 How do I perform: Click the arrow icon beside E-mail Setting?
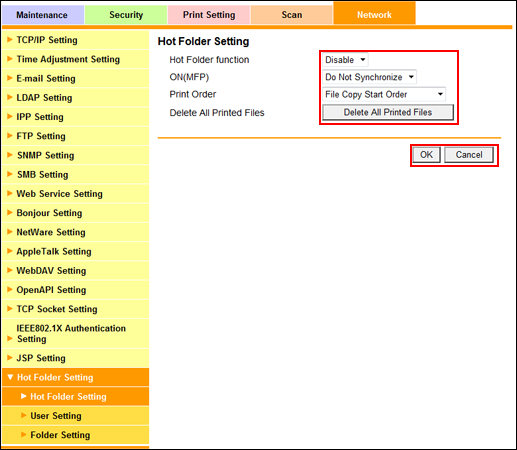pyautogui.click(x=10, y=78)
